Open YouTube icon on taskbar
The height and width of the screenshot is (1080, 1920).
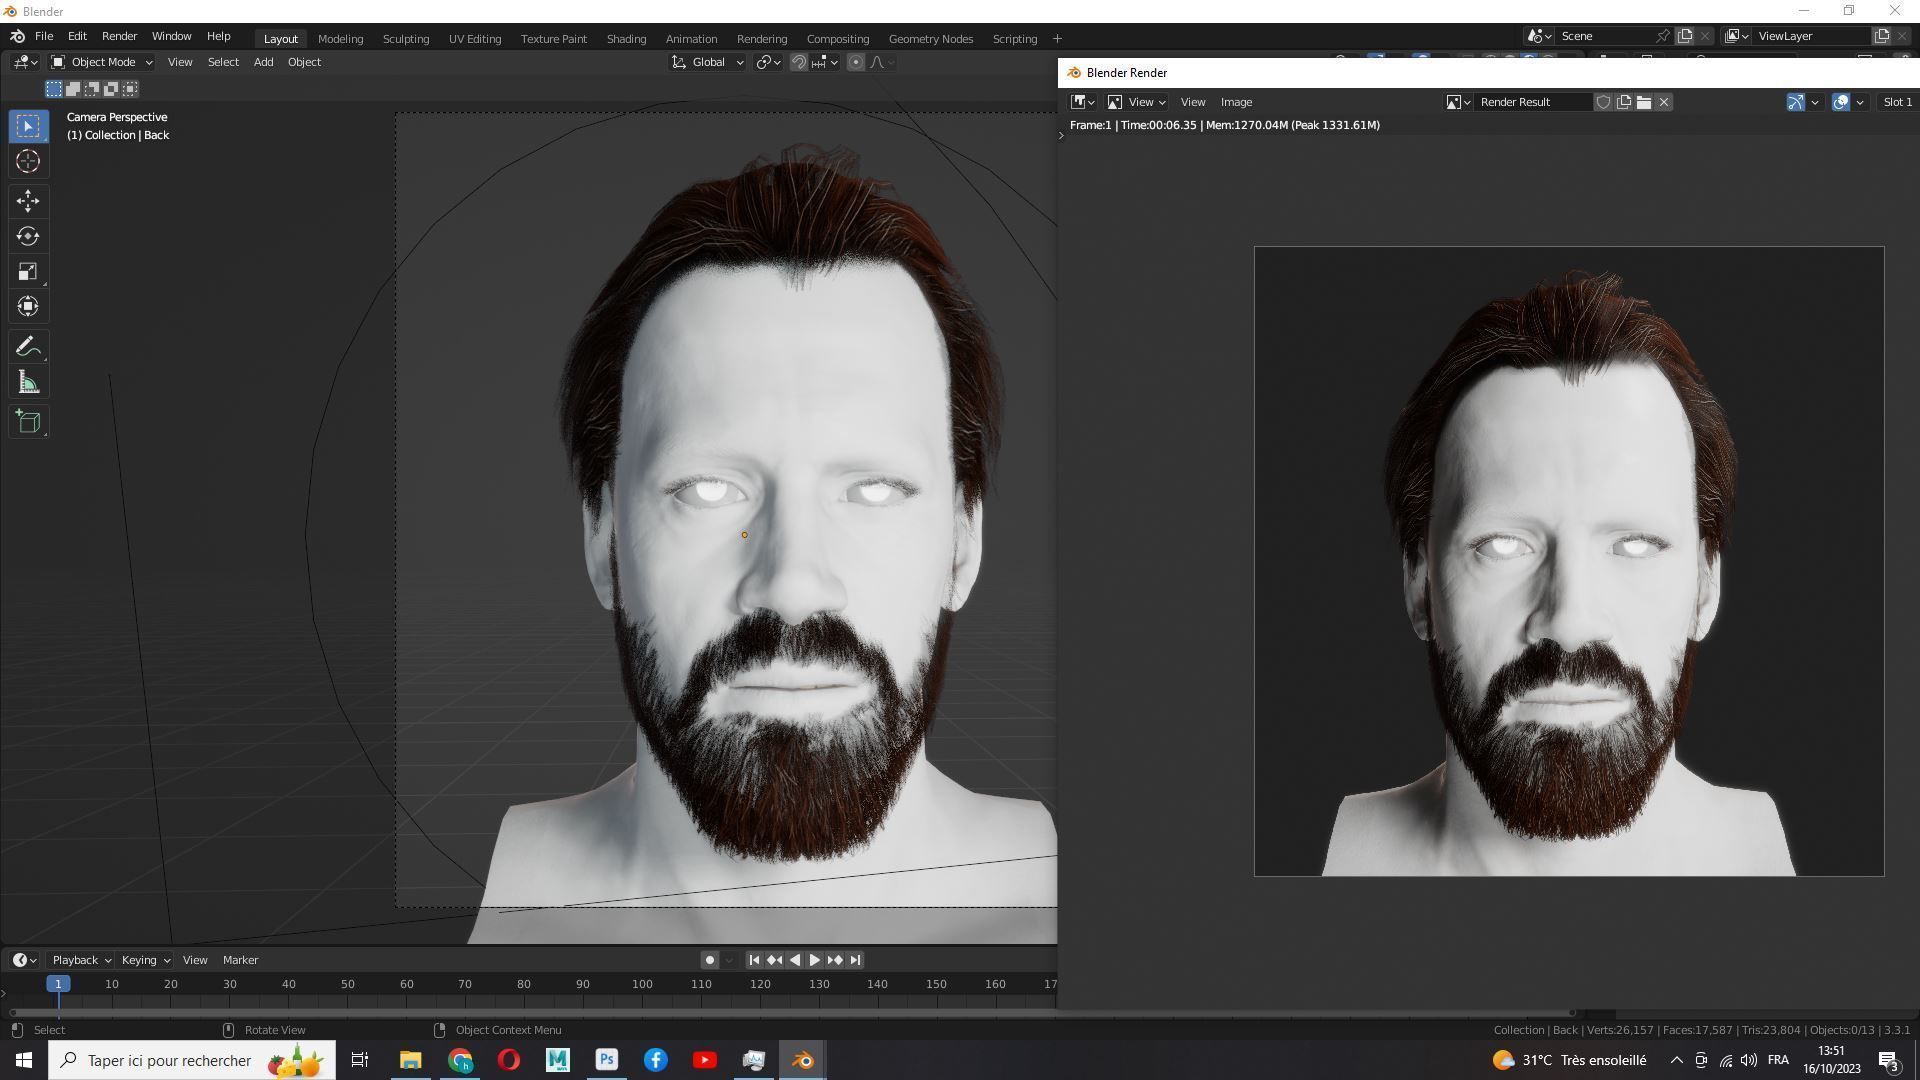pos(705,1060)
